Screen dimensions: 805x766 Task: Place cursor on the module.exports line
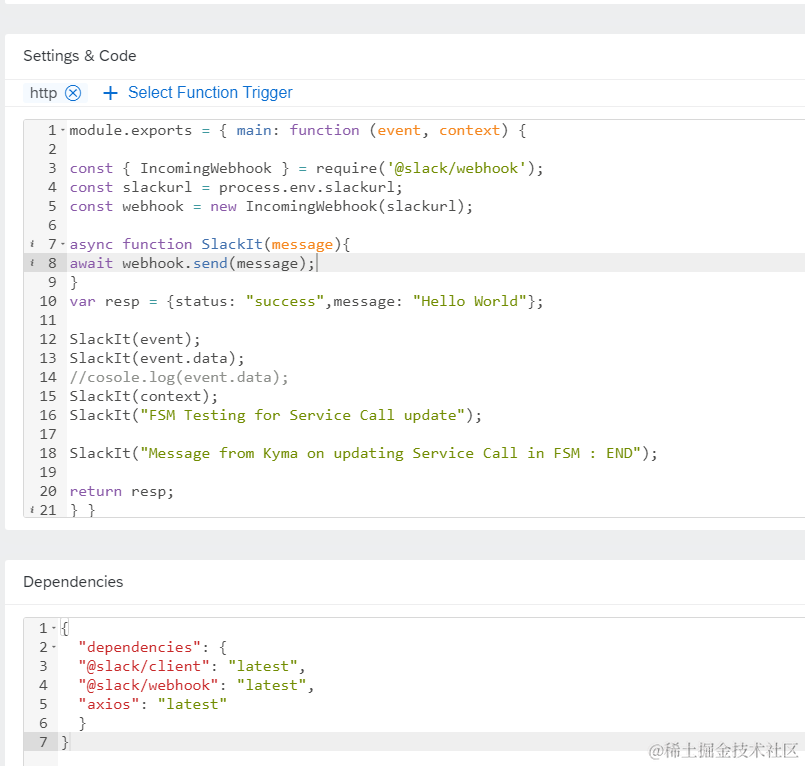298,130
